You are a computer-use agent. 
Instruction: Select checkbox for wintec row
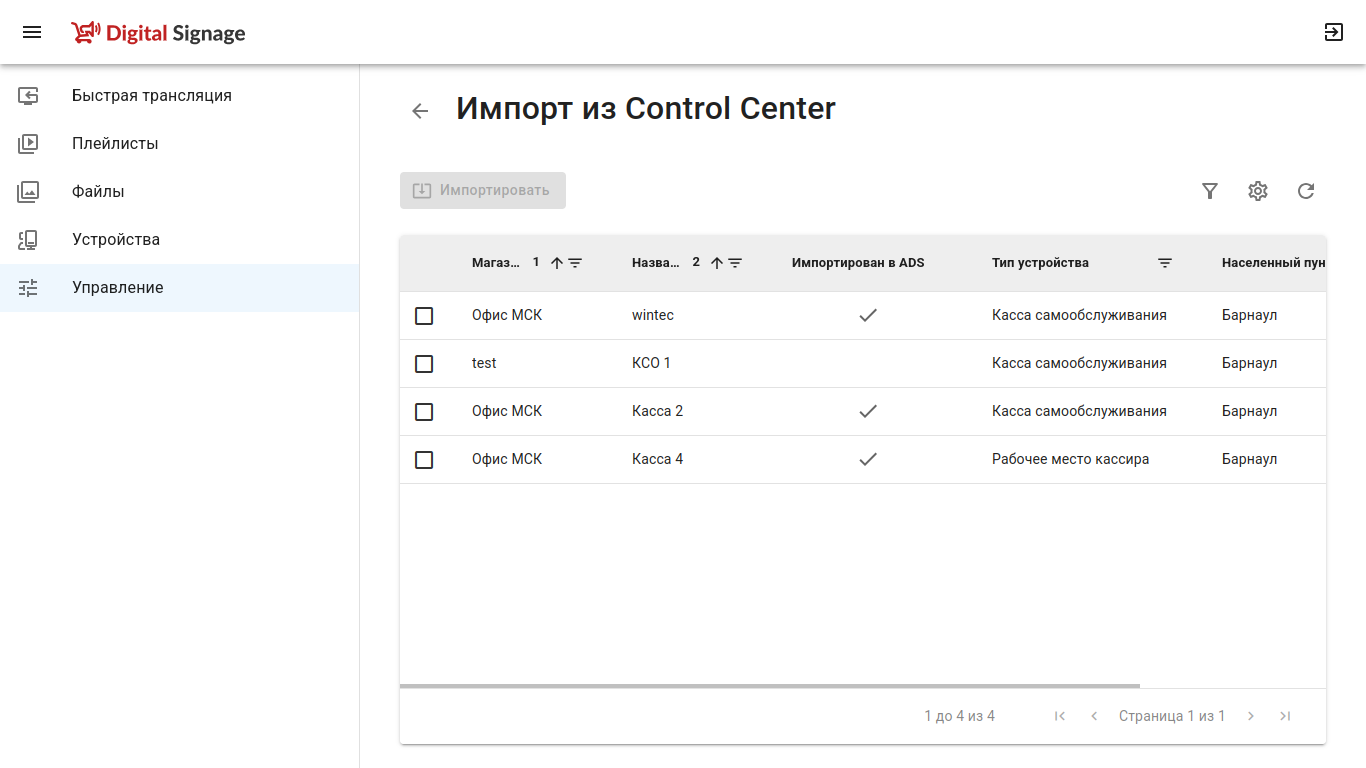click(x=424, y=316)
